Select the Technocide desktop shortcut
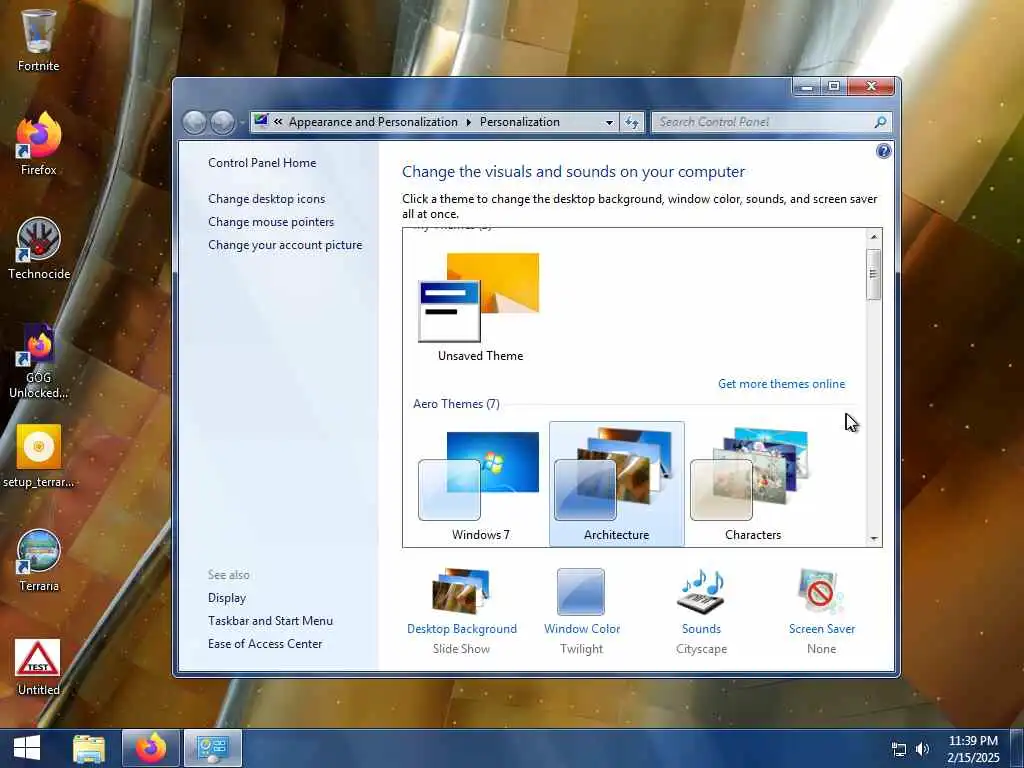Image resolution: width=1024 pixels, height=768 pixels. tap(39, 248)
